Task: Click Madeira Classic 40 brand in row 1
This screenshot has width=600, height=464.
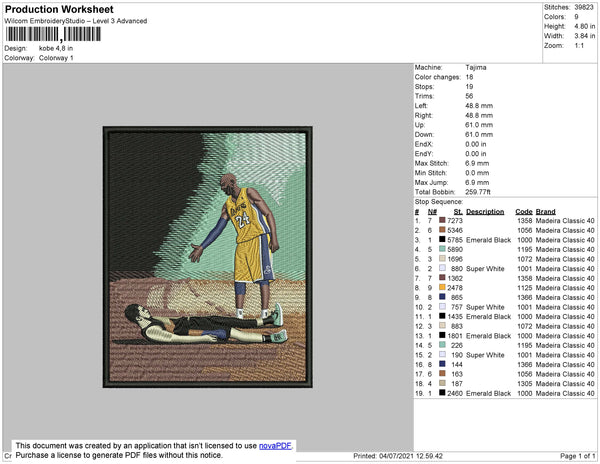Action: pyautogui.click(x=565, y=221)
